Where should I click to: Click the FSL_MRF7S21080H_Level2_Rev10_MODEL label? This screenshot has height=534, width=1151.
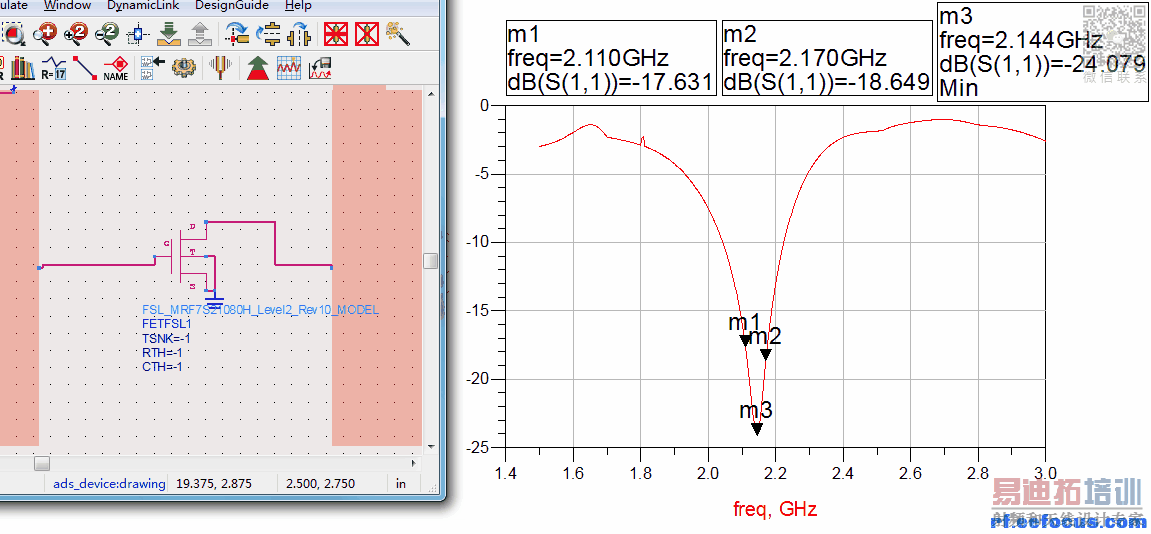coord(261,310)
